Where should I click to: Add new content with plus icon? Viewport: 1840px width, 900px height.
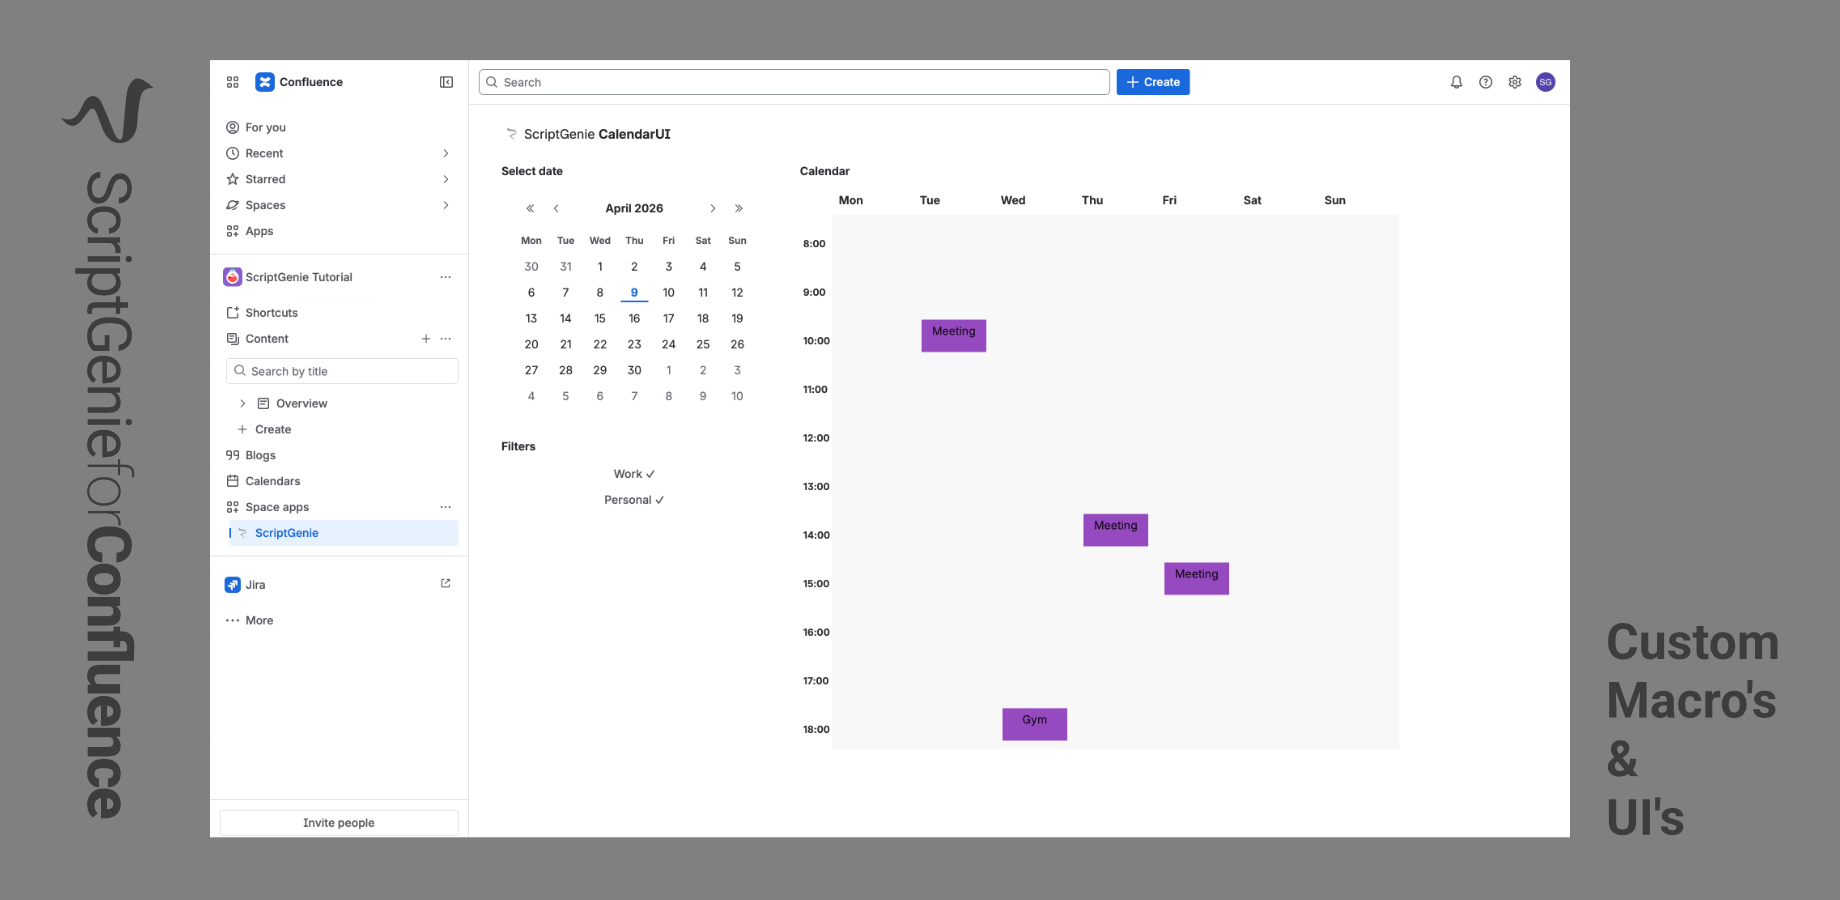(426, 339)
